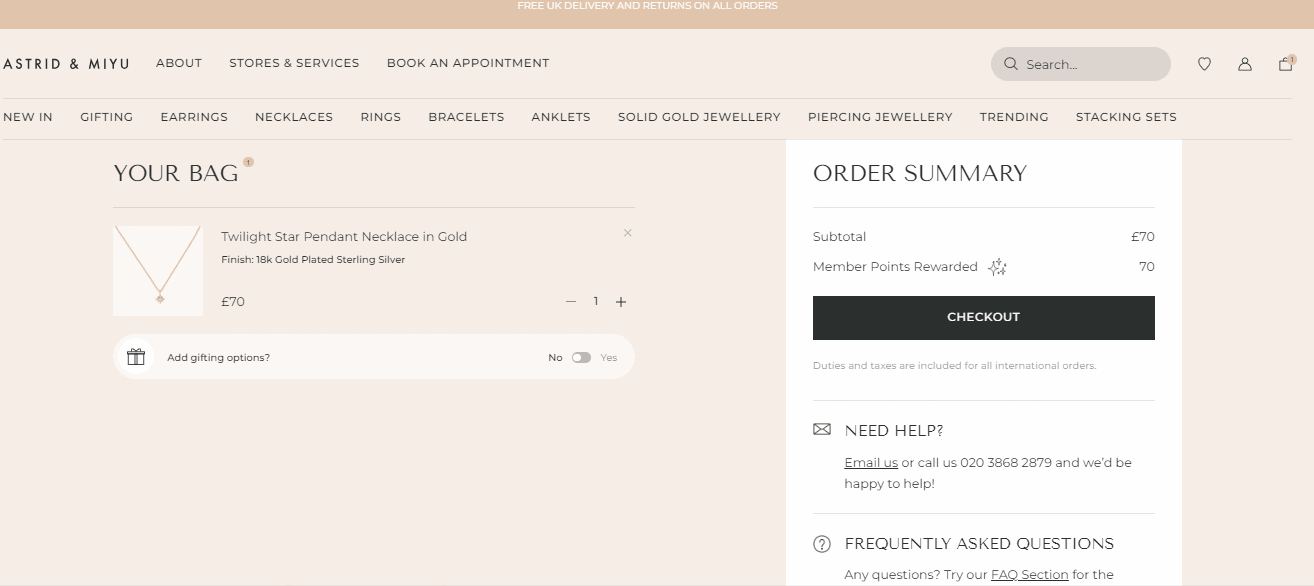Click the Your Bag heading

coord(176,174)
